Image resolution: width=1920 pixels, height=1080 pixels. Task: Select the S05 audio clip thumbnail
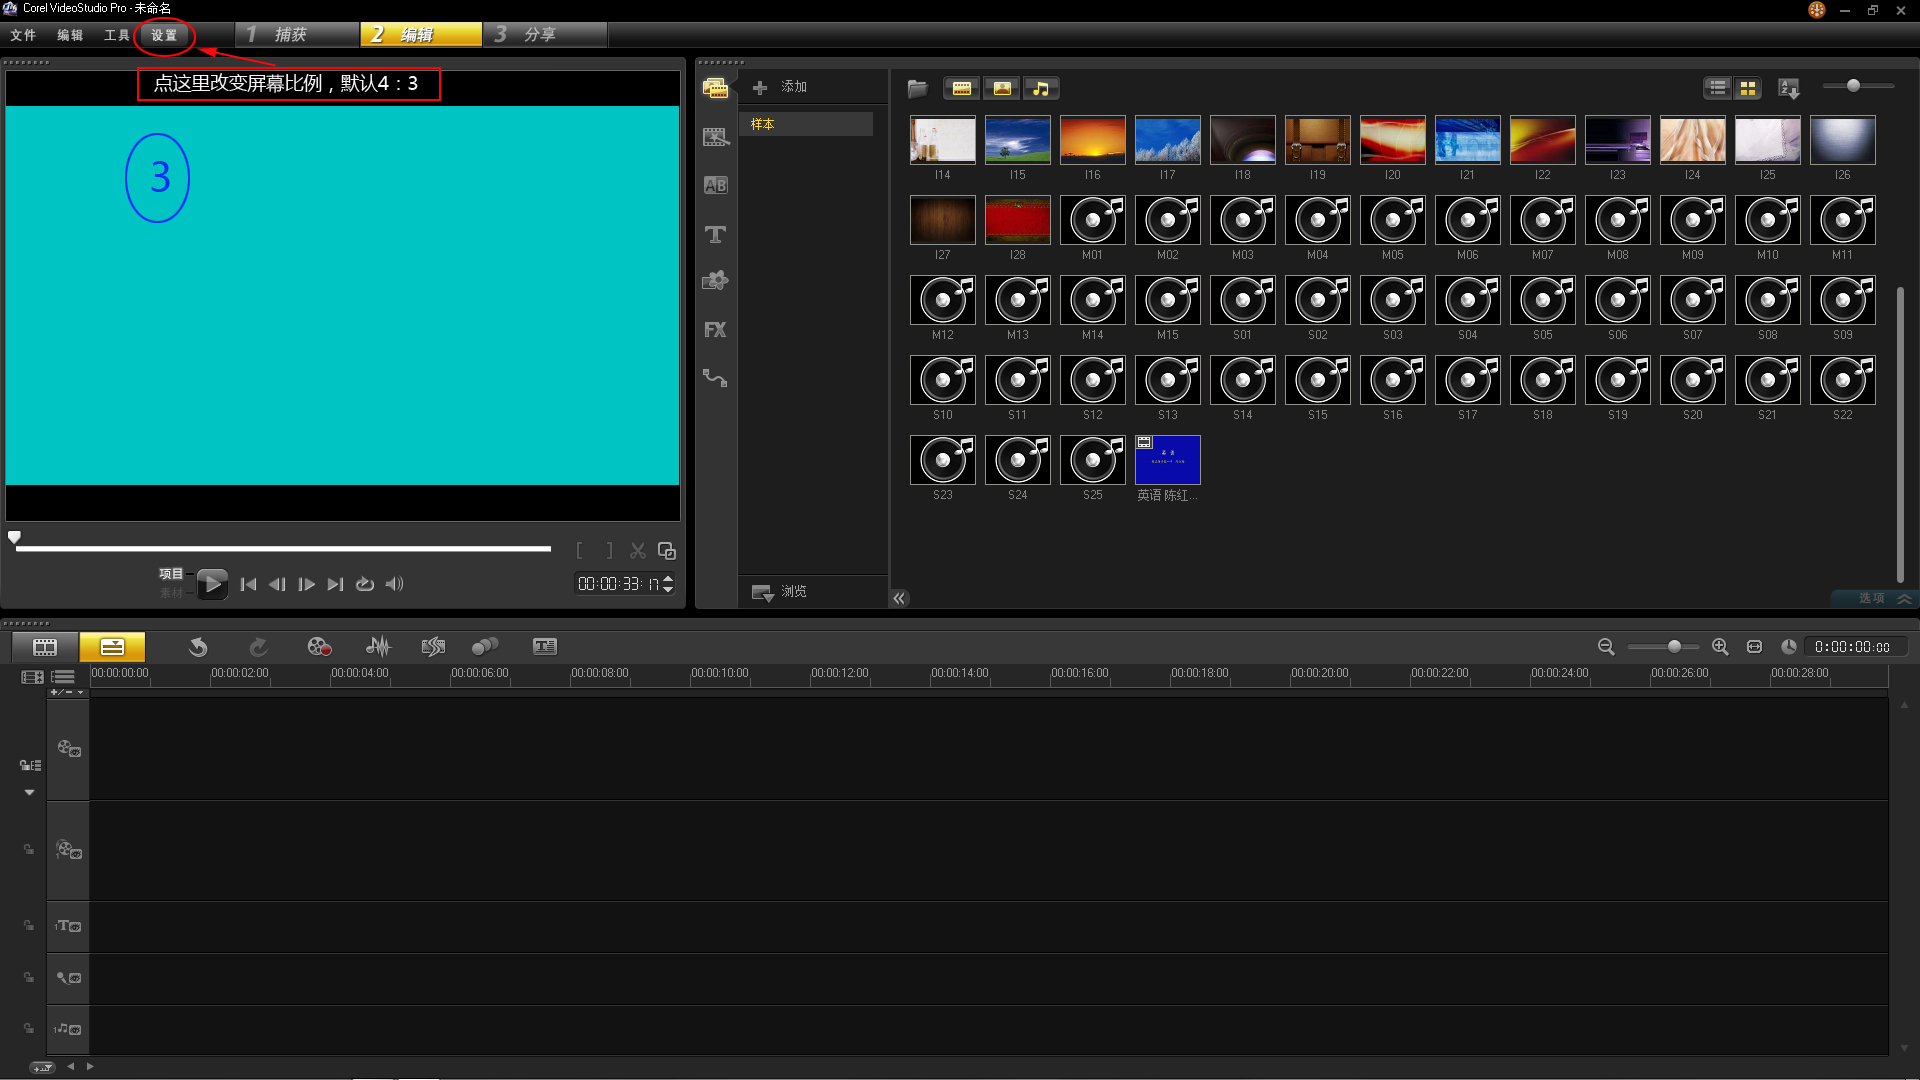(x=1542, y=300)
